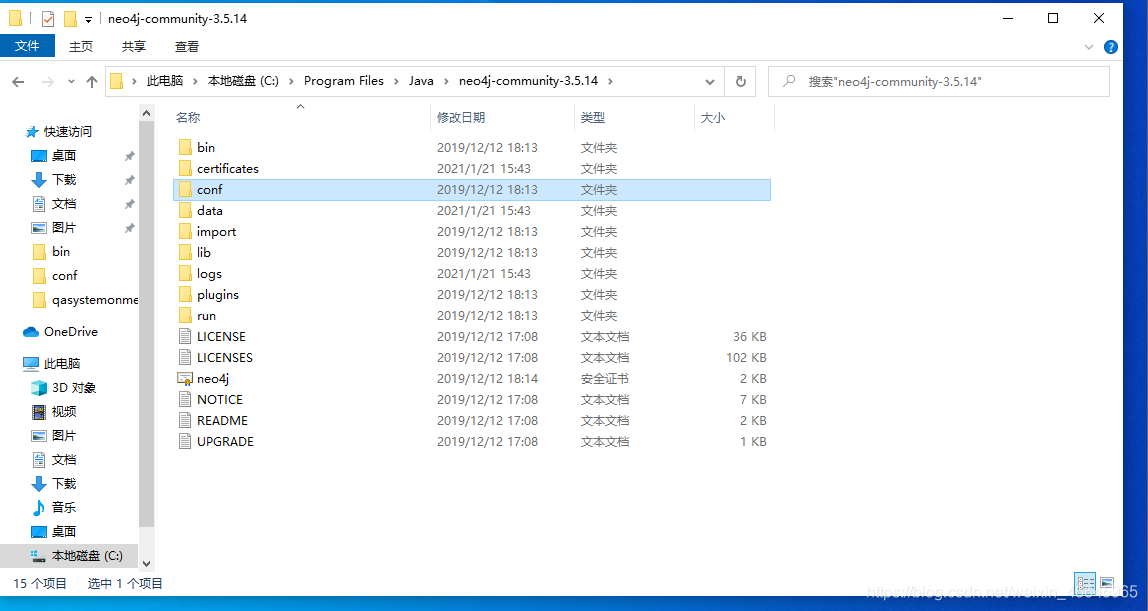
Task: Click the 102 KB size cell
Action: click(745, 358)
